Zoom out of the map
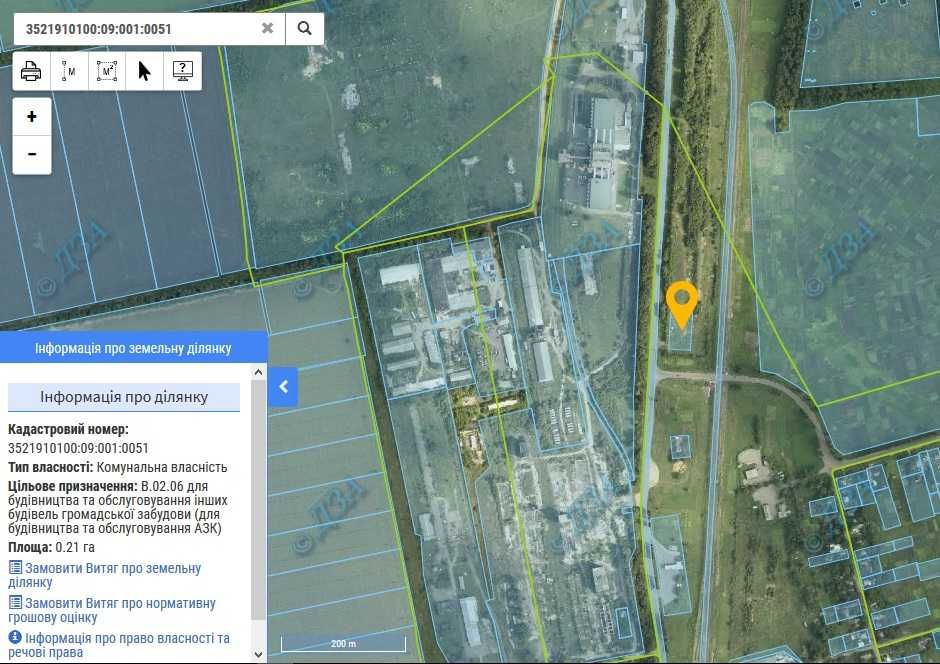This screenshot has width=940, height=664. (x=32, y=155)
